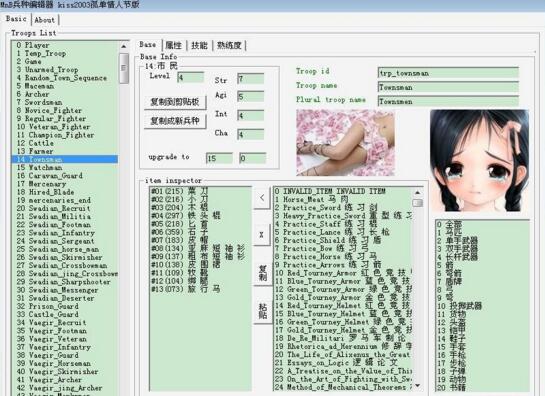Image resolution: width=545 pixels, height=396 pixels.
Task: Select 1 Temp_Troop in the list
Action: [65, 53]
